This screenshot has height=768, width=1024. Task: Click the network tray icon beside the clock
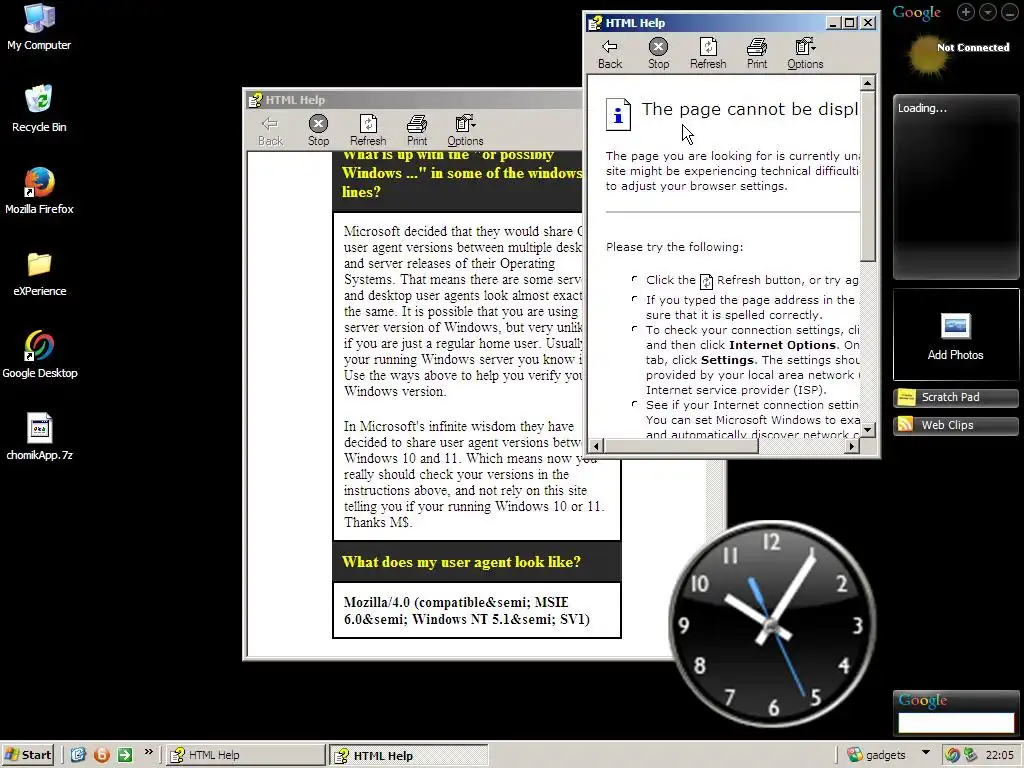(970, 755)
